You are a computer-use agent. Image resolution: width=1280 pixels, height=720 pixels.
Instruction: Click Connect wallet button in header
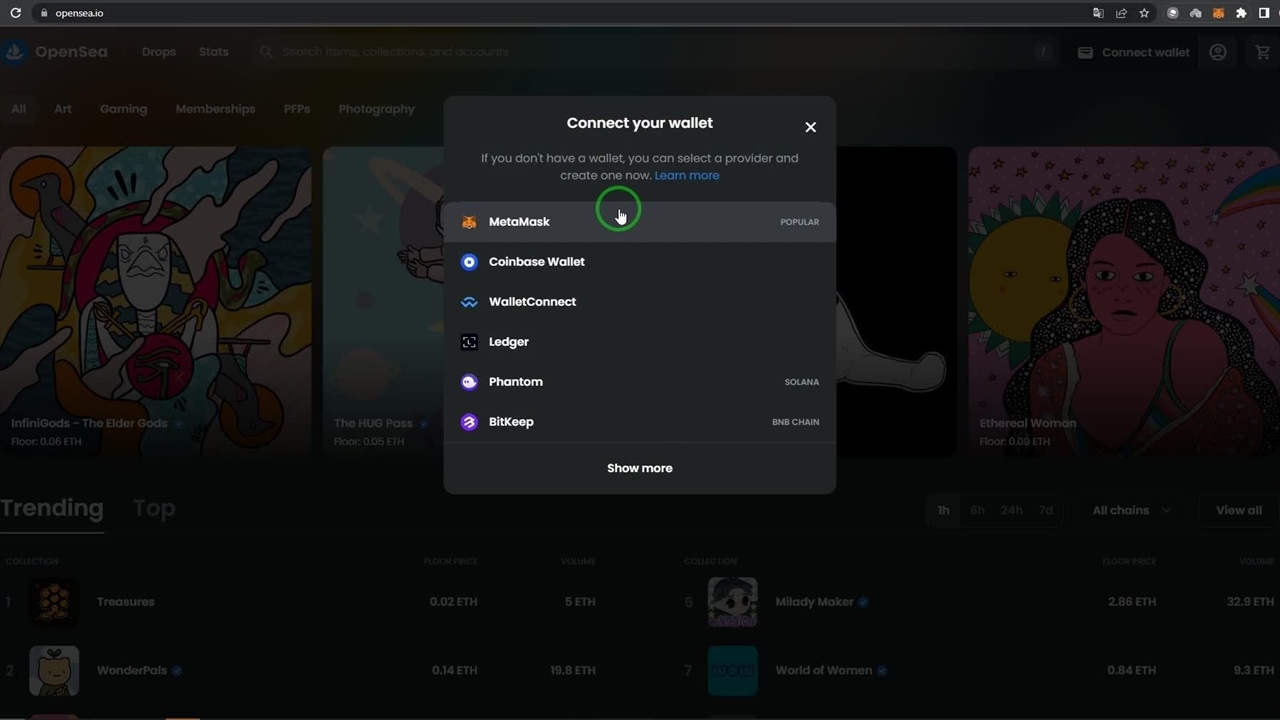tap(1134, 52)
